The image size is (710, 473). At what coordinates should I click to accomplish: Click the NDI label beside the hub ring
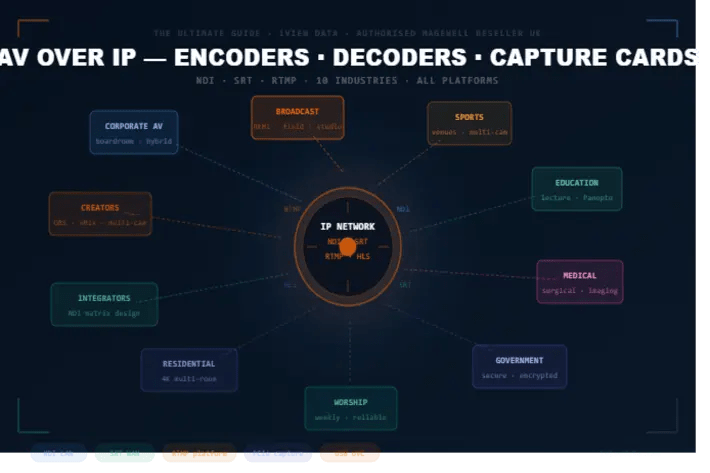click(x=403, y=209)
